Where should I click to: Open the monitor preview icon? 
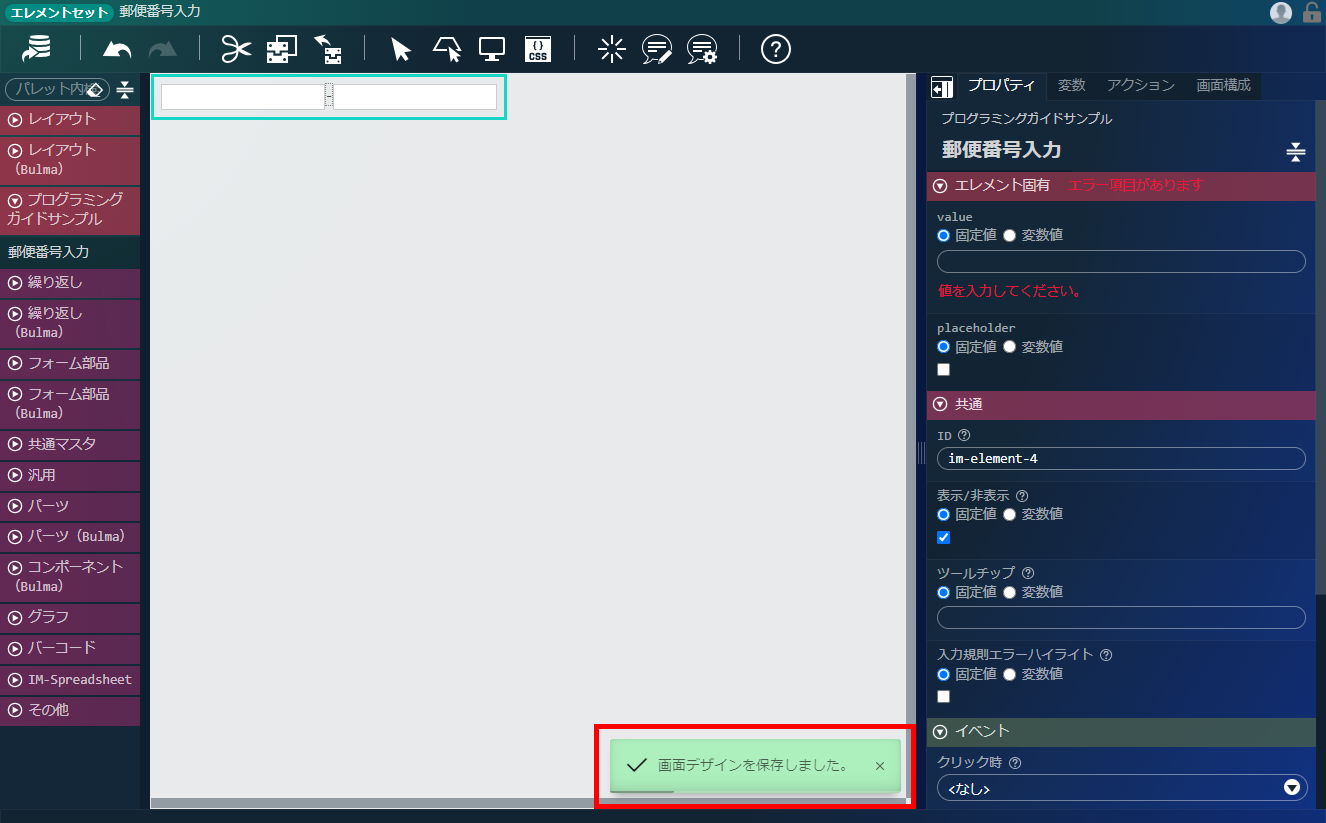coord(492,48)
